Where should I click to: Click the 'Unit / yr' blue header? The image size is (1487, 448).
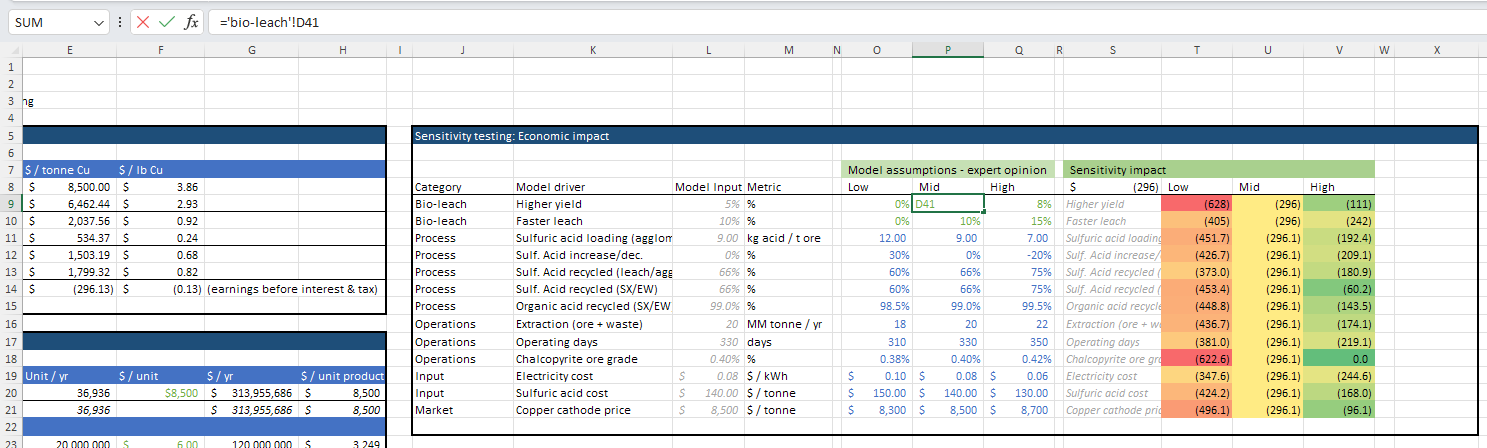(69, 376)
